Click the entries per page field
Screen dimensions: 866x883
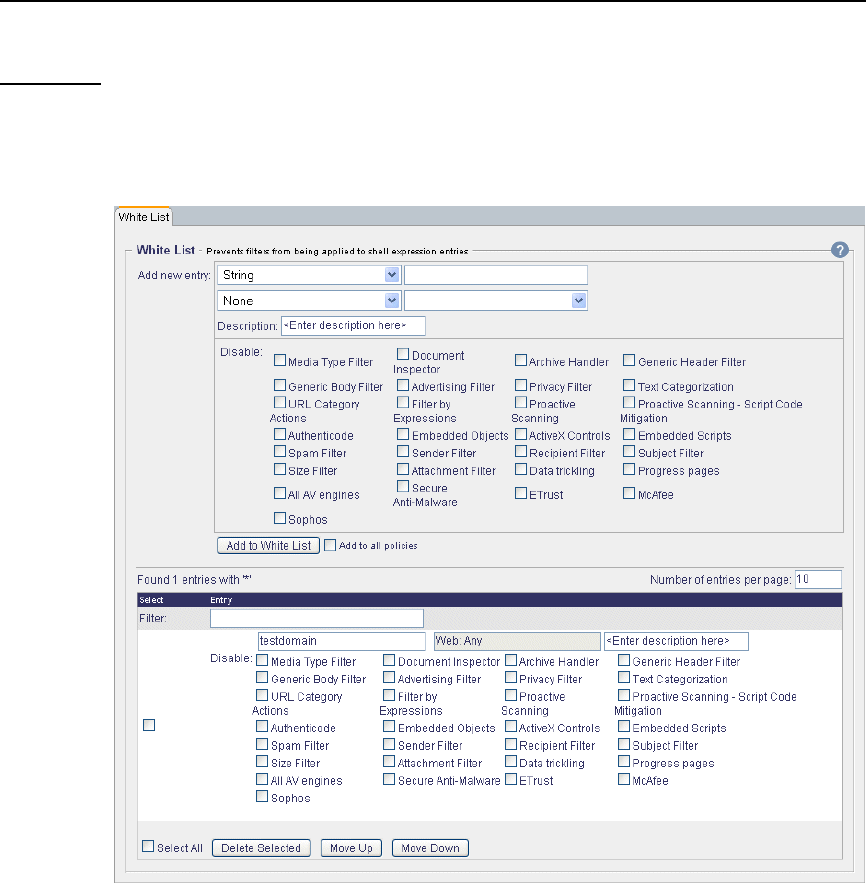[818, 579]
